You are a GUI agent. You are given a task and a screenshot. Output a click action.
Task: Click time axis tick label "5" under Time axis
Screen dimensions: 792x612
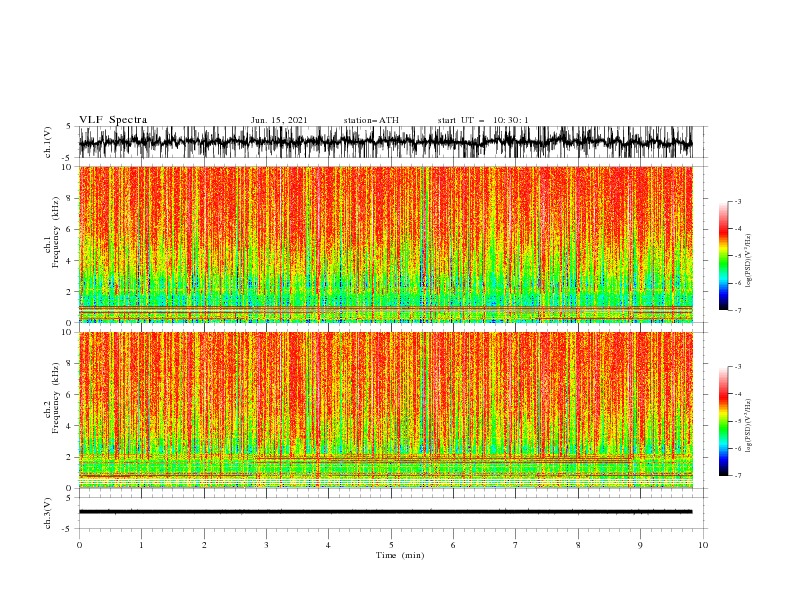point(391,545)
